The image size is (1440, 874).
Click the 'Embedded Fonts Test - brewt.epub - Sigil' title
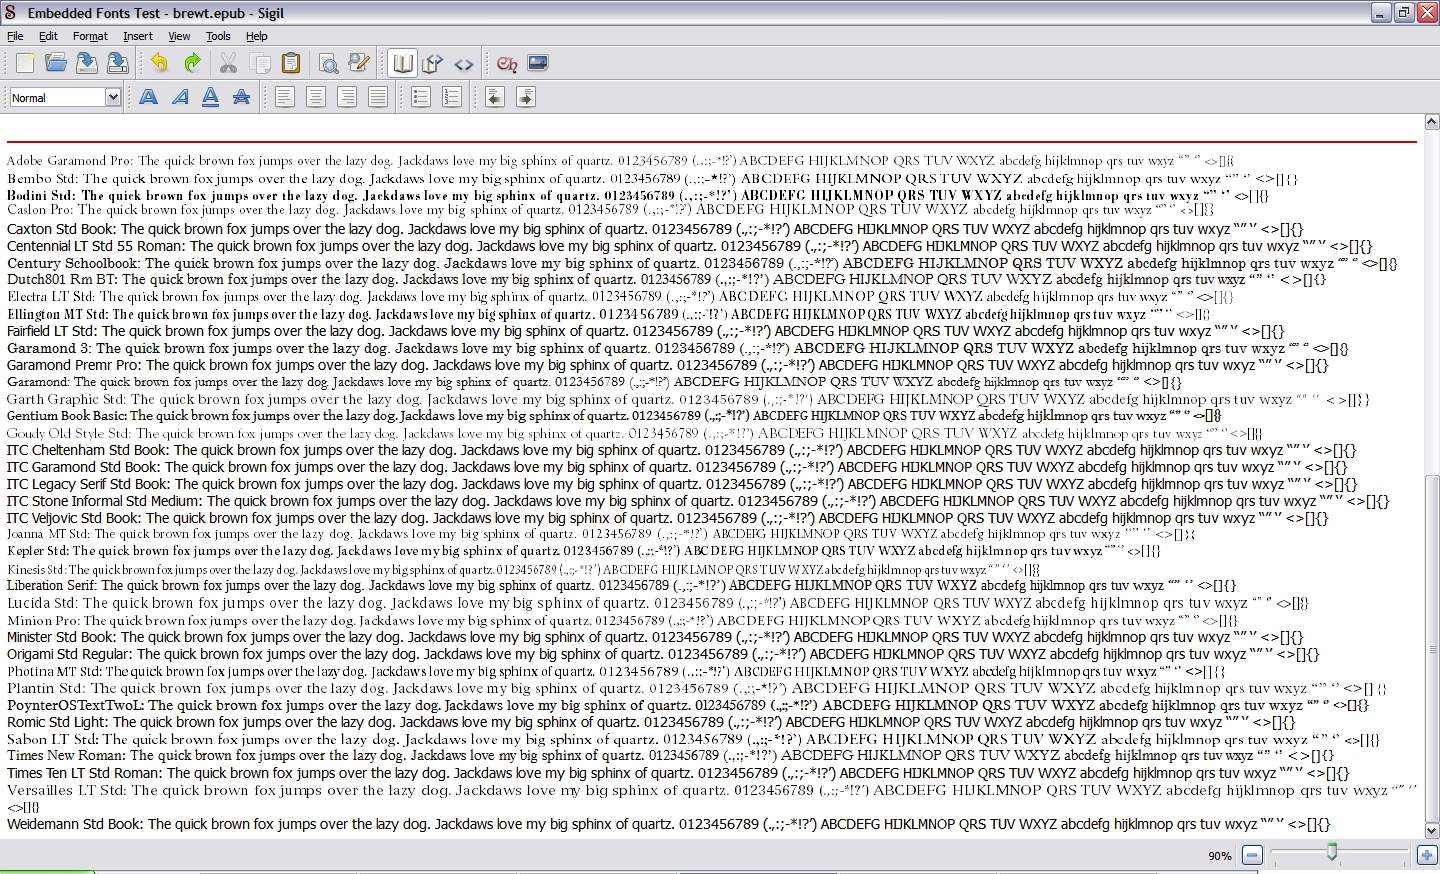coord(156,13)
